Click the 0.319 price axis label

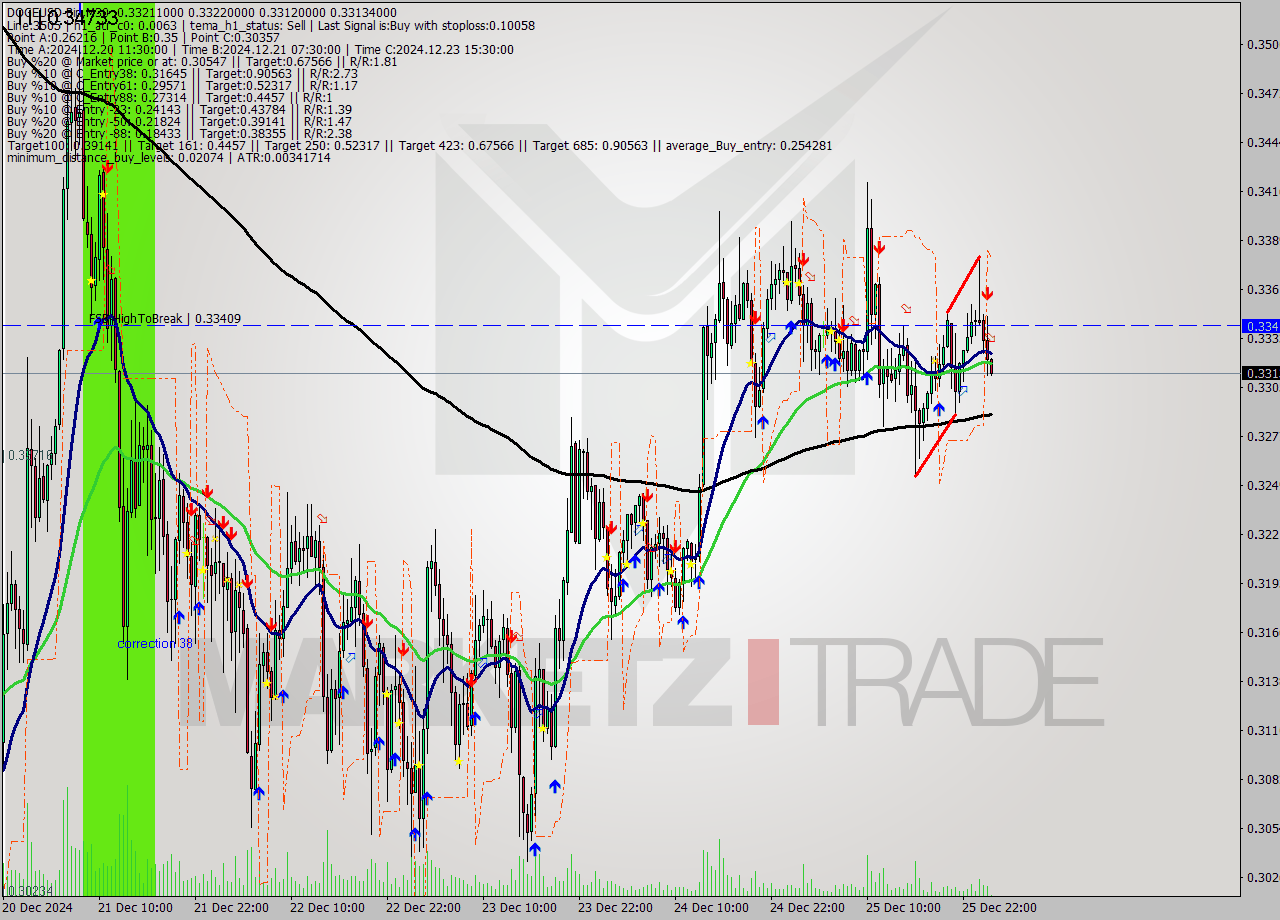[1262, 583]
